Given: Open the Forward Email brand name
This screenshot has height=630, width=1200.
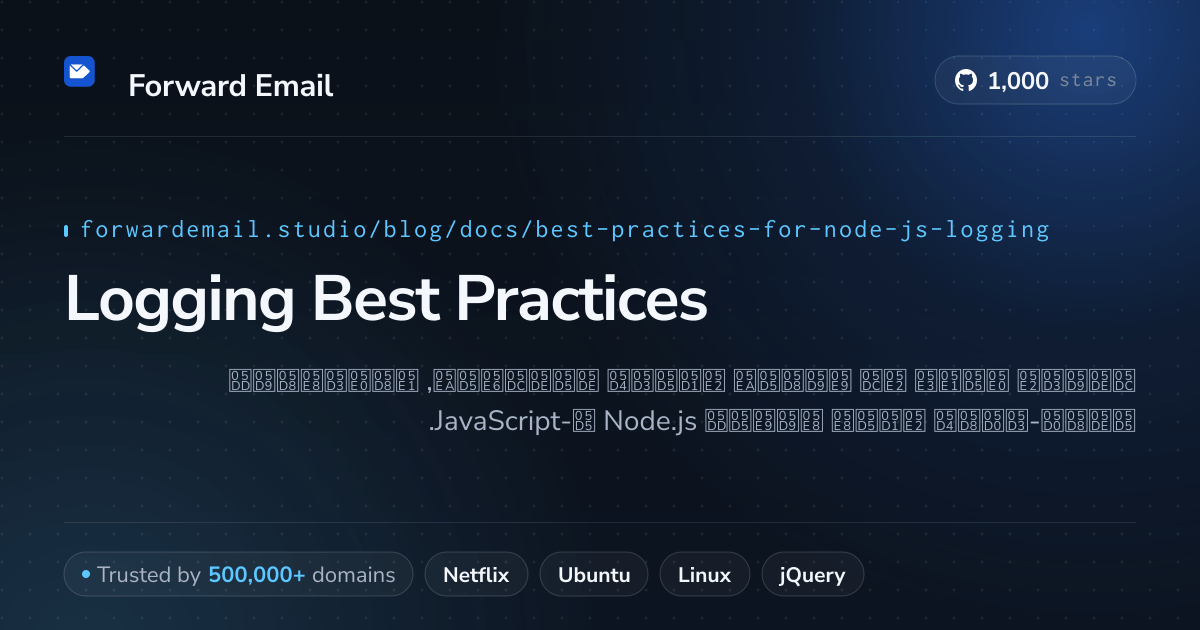Looking at the screenshot, I should pos(231,86).
